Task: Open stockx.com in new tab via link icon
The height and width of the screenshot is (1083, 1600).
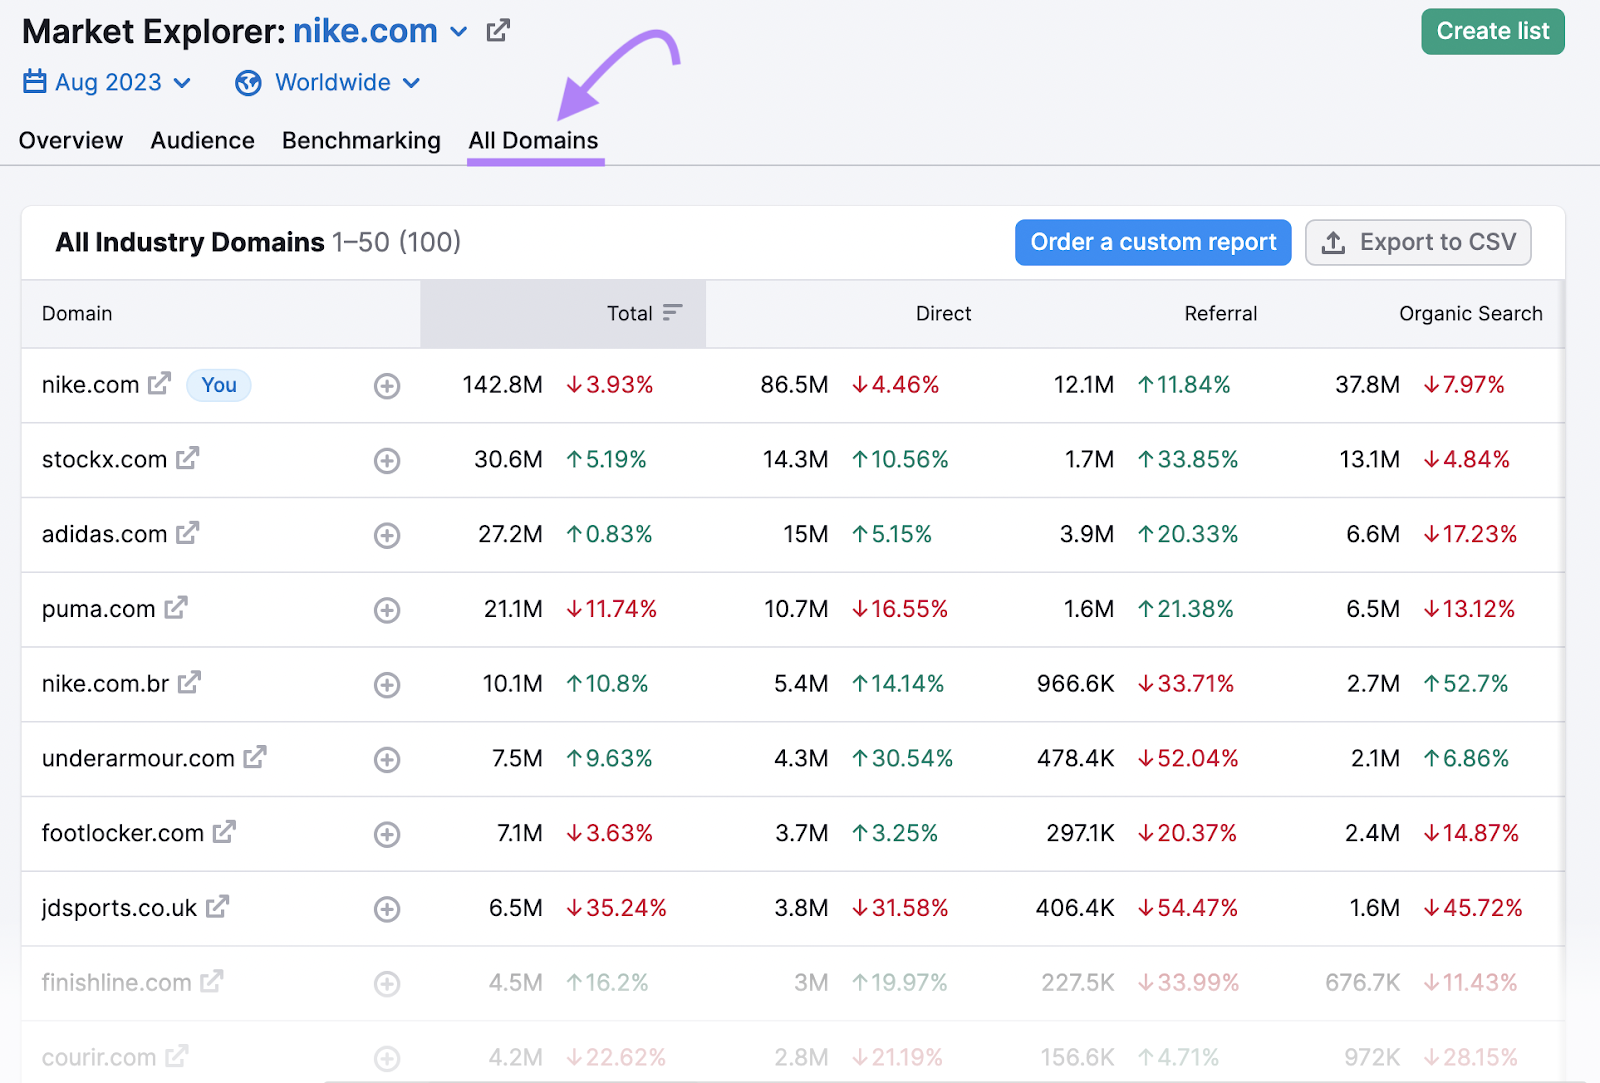Action: (187, 458)
